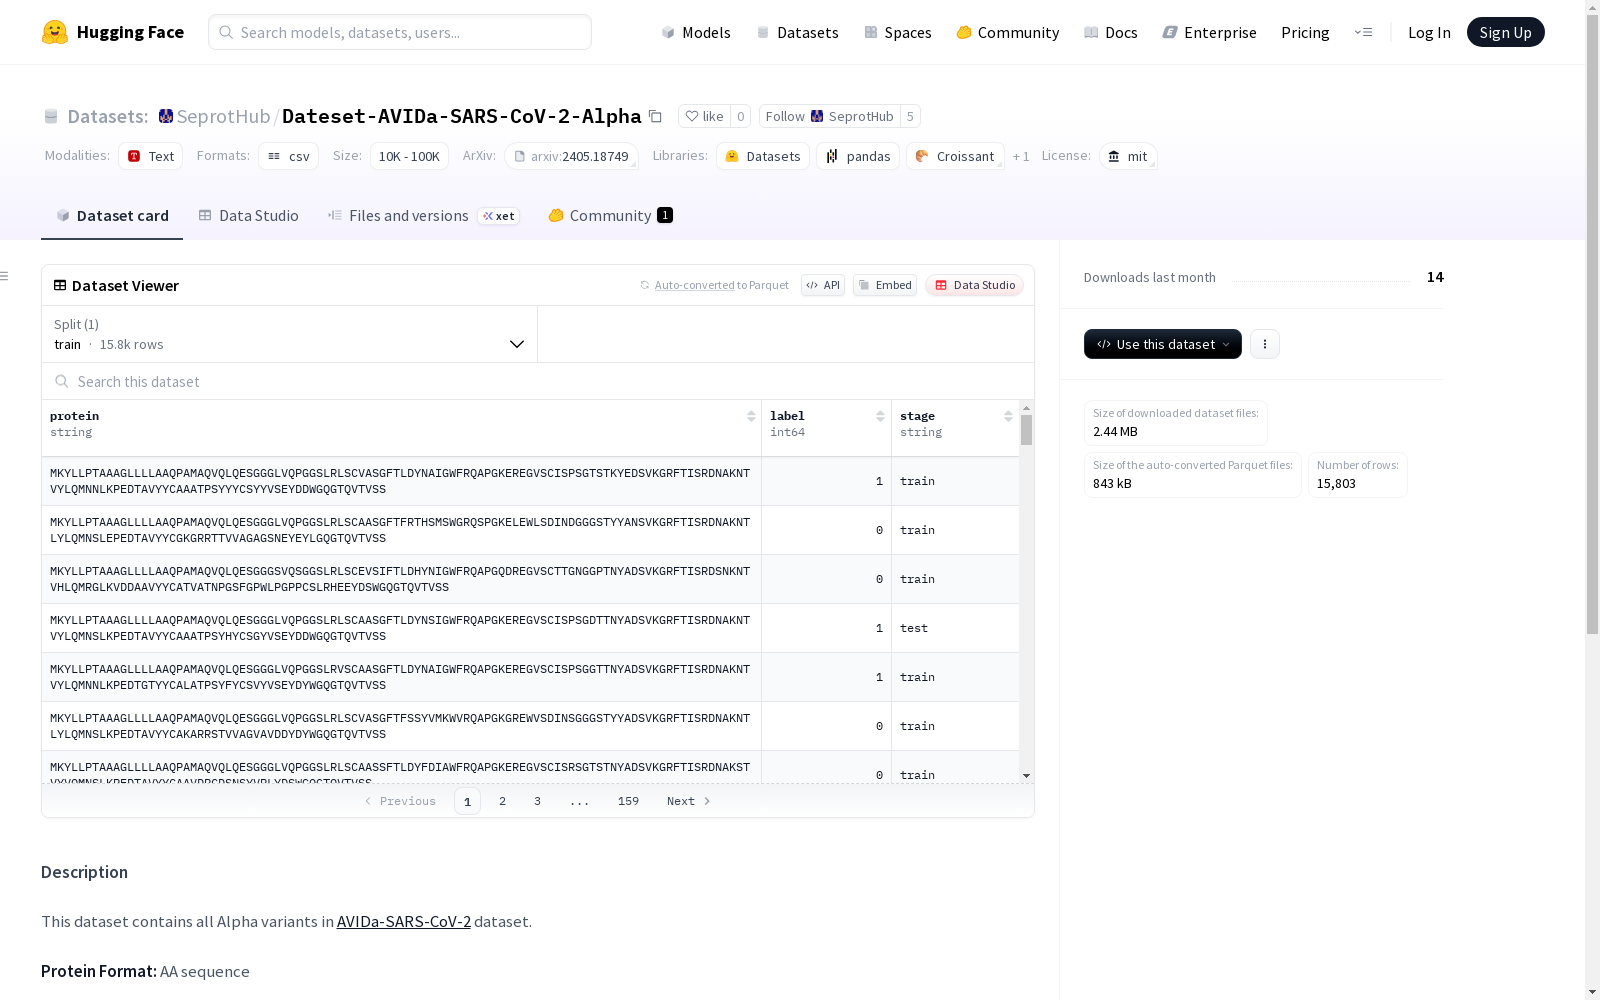
Task: Open Datasets in the top navigation
Action: click(797, 32)
